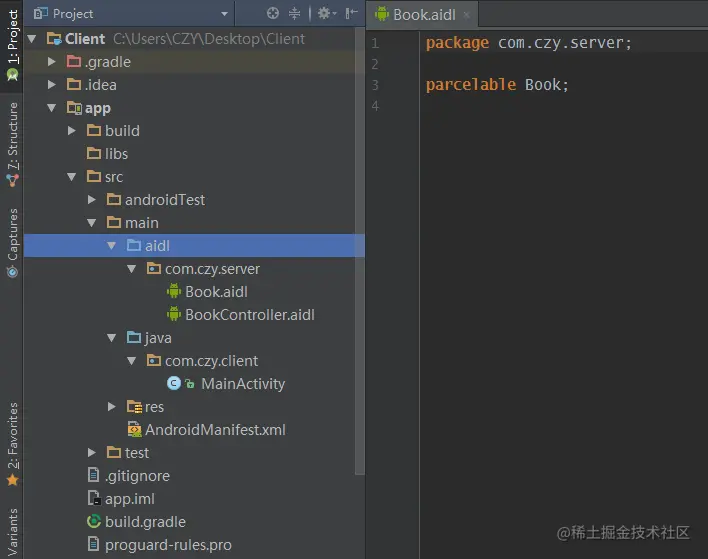This screenshot has width=708, height=559.
Task: Click the com.czy.client package icon
Action: [x=154, y=360]
